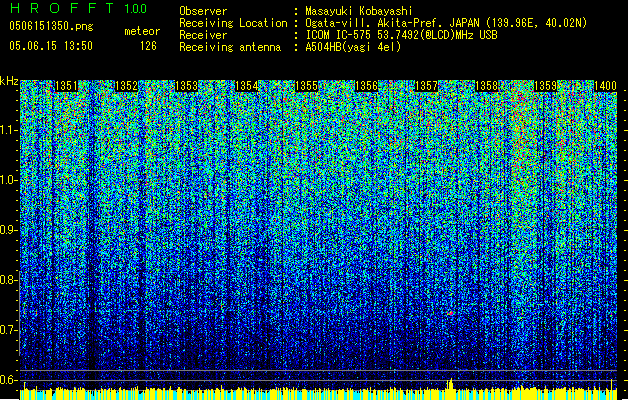Click the kHz axis unit label
The image size is (629, 400).
(x=9, y=81)
